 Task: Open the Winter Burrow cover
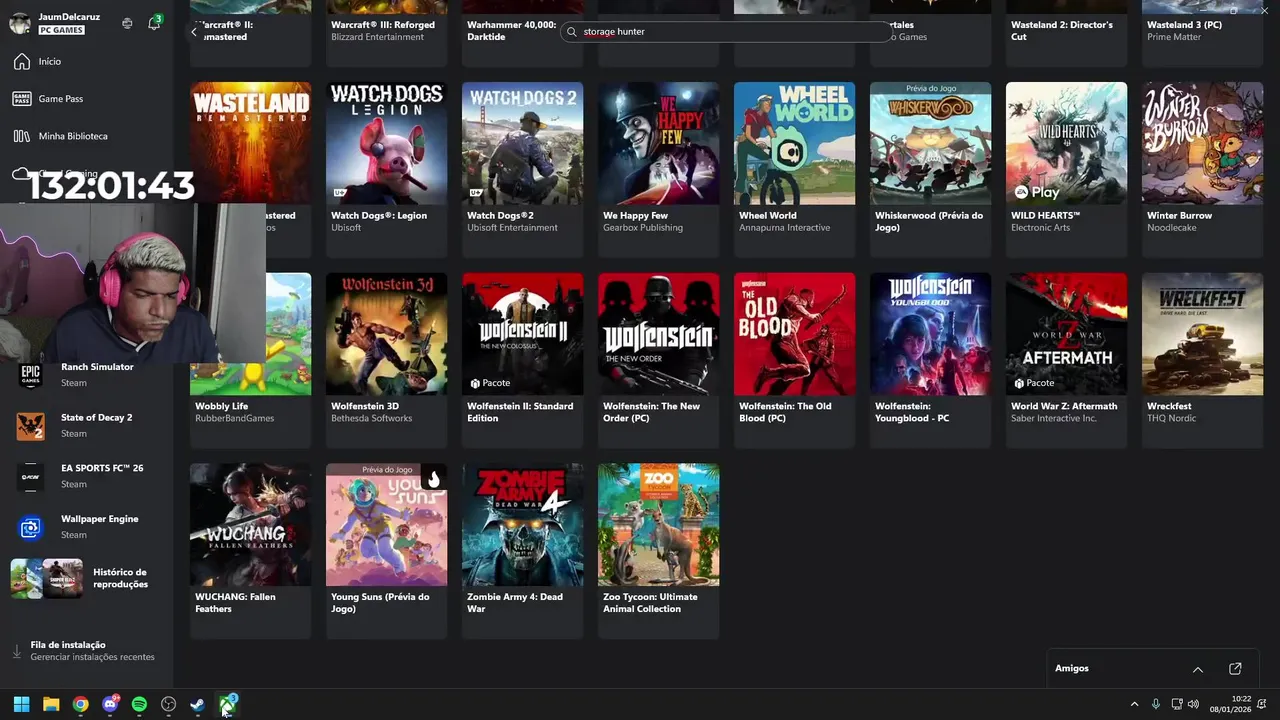[x=1202, y=143]
